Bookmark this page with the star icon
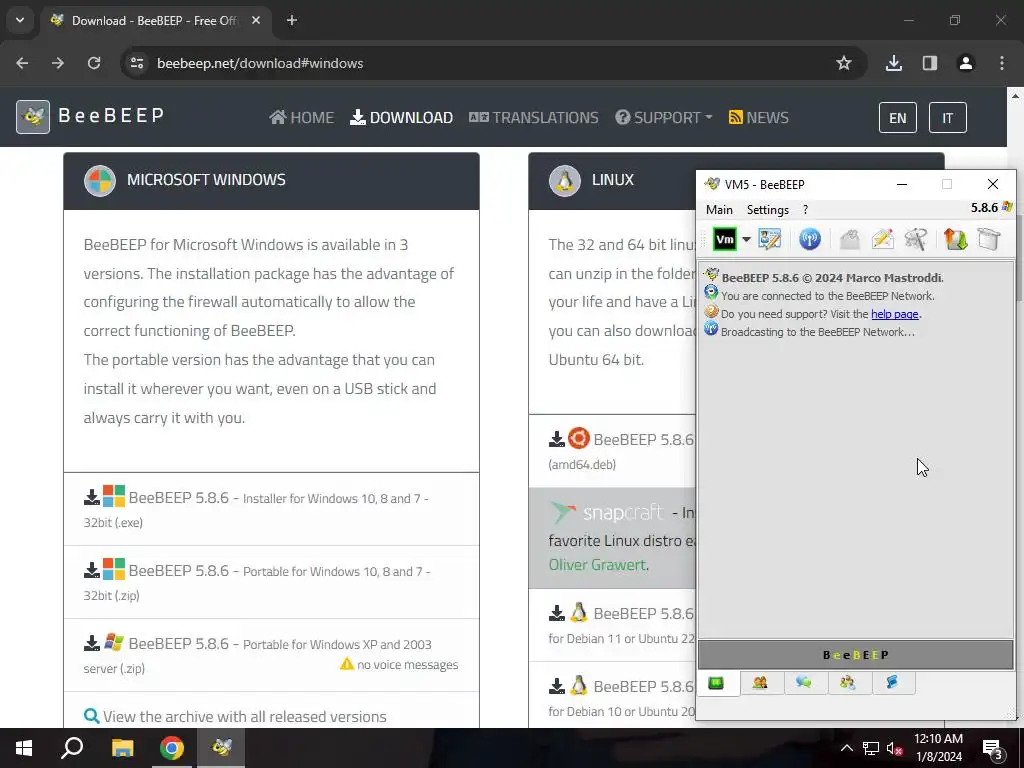Screen dimensions: 1024x768 844,63
